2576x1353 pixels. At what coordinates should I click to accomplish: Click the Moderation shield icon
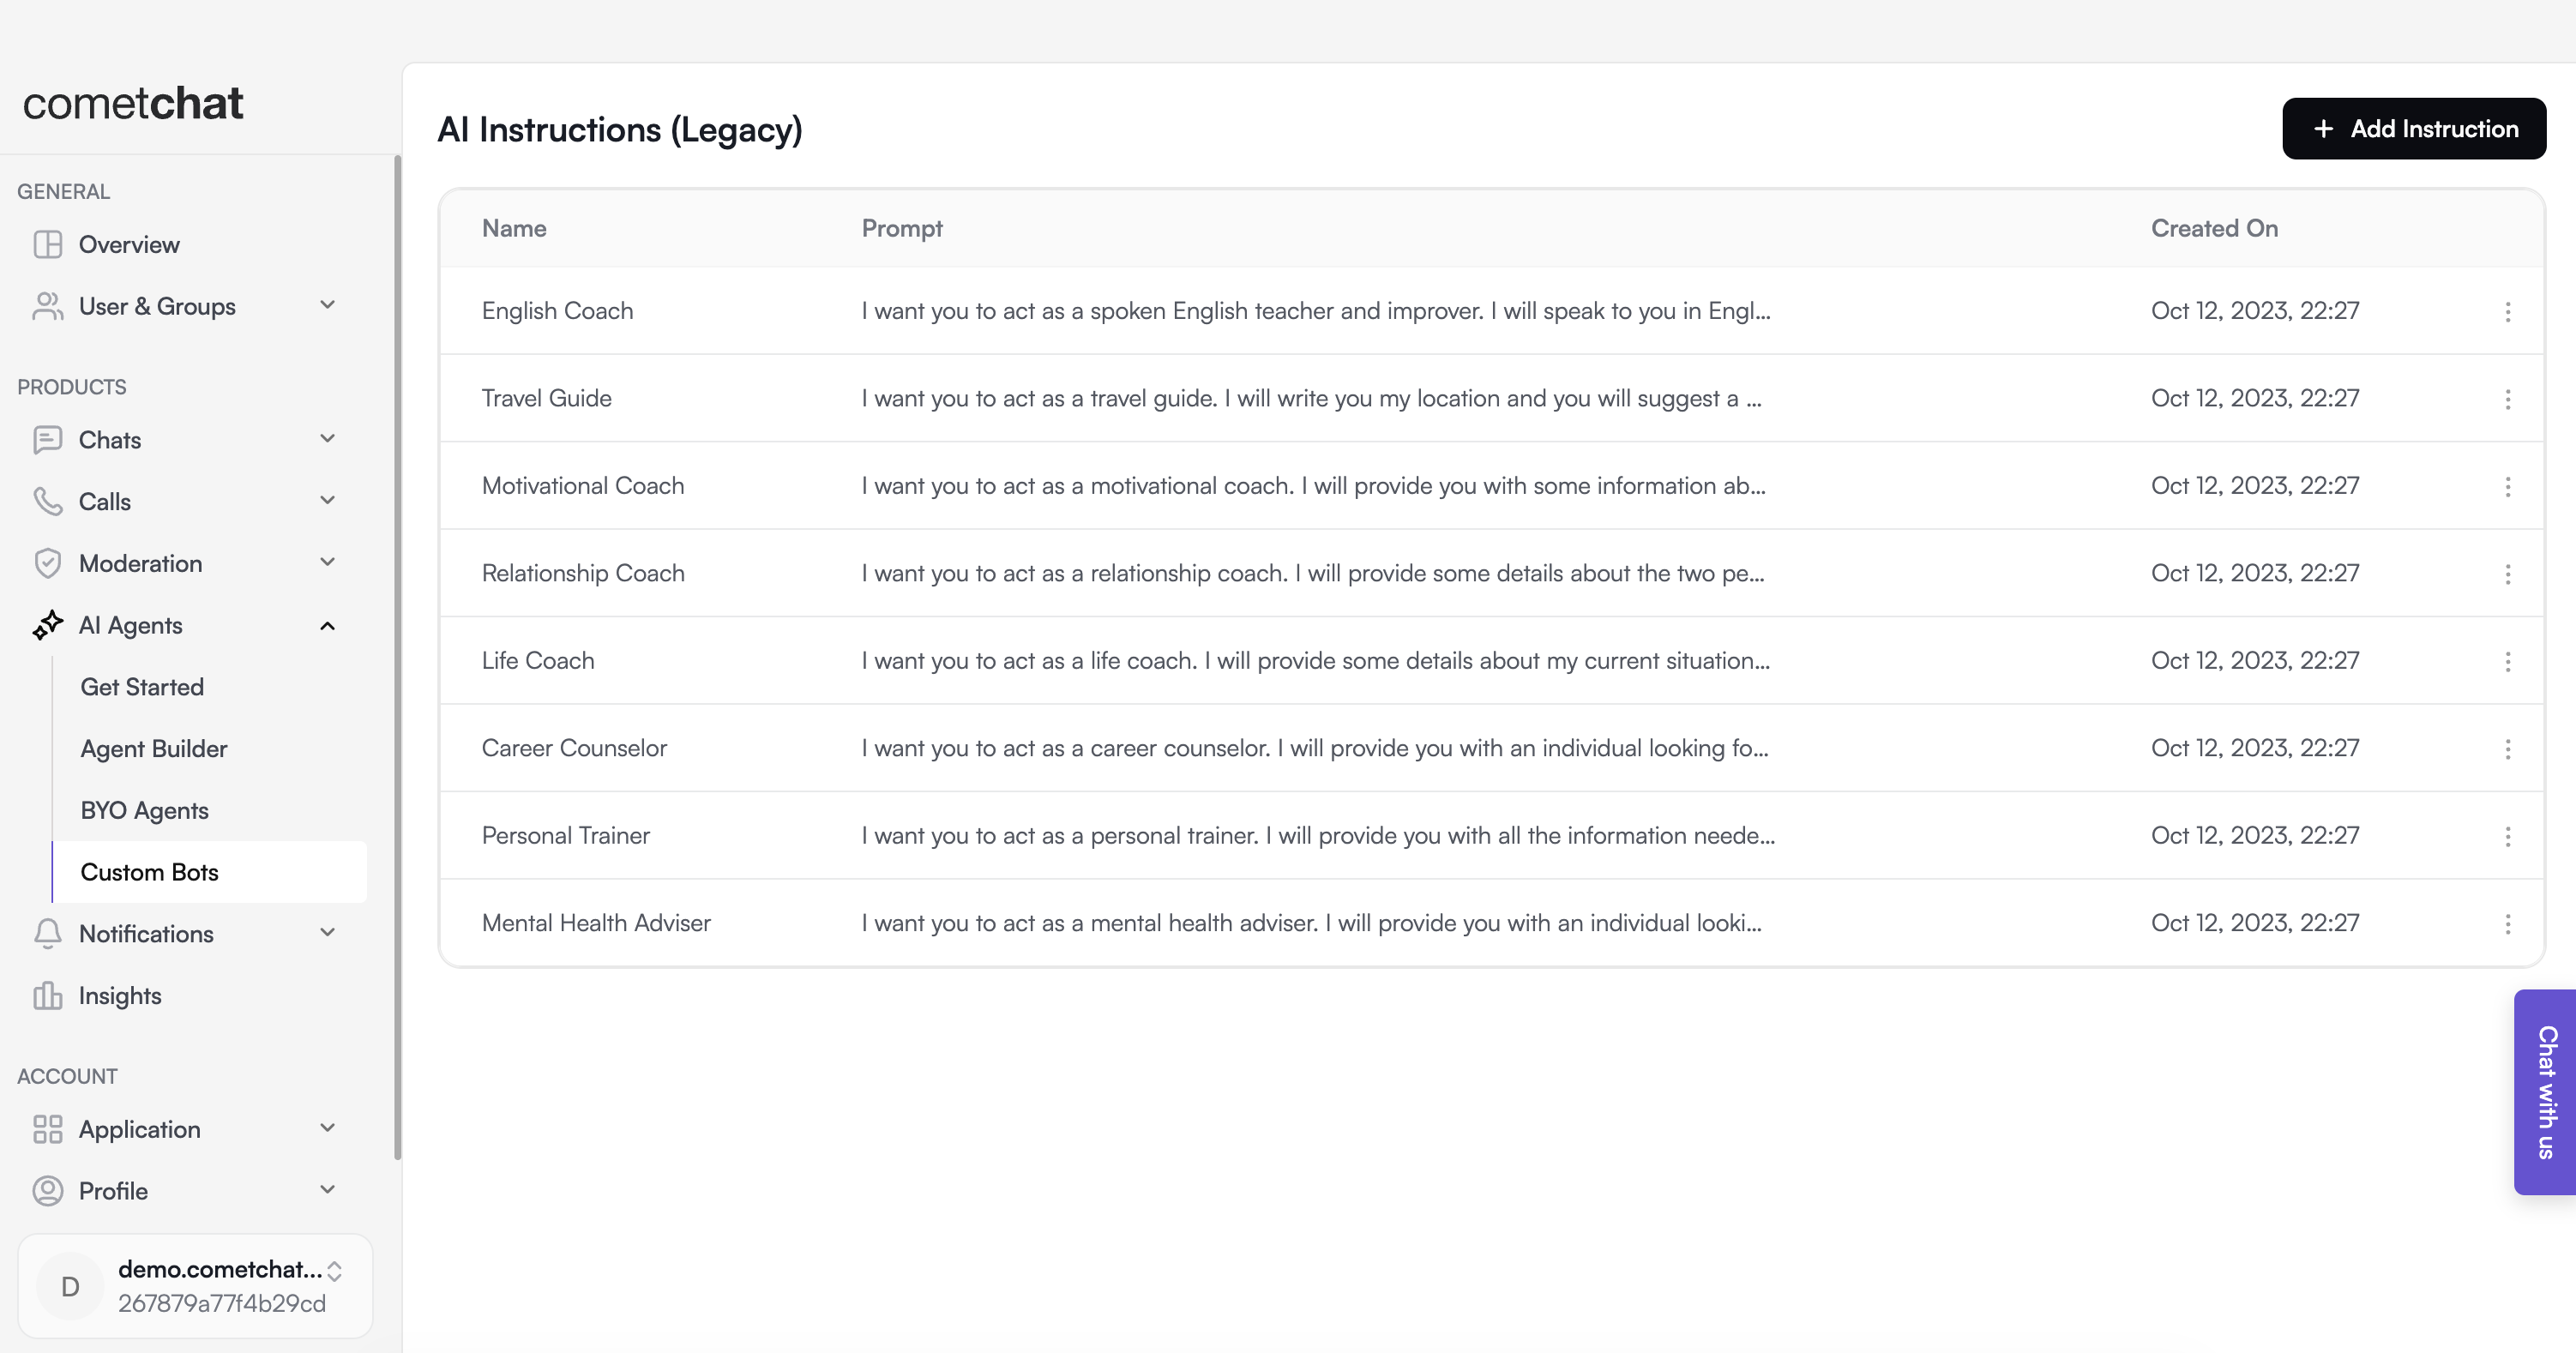[47, 564]
